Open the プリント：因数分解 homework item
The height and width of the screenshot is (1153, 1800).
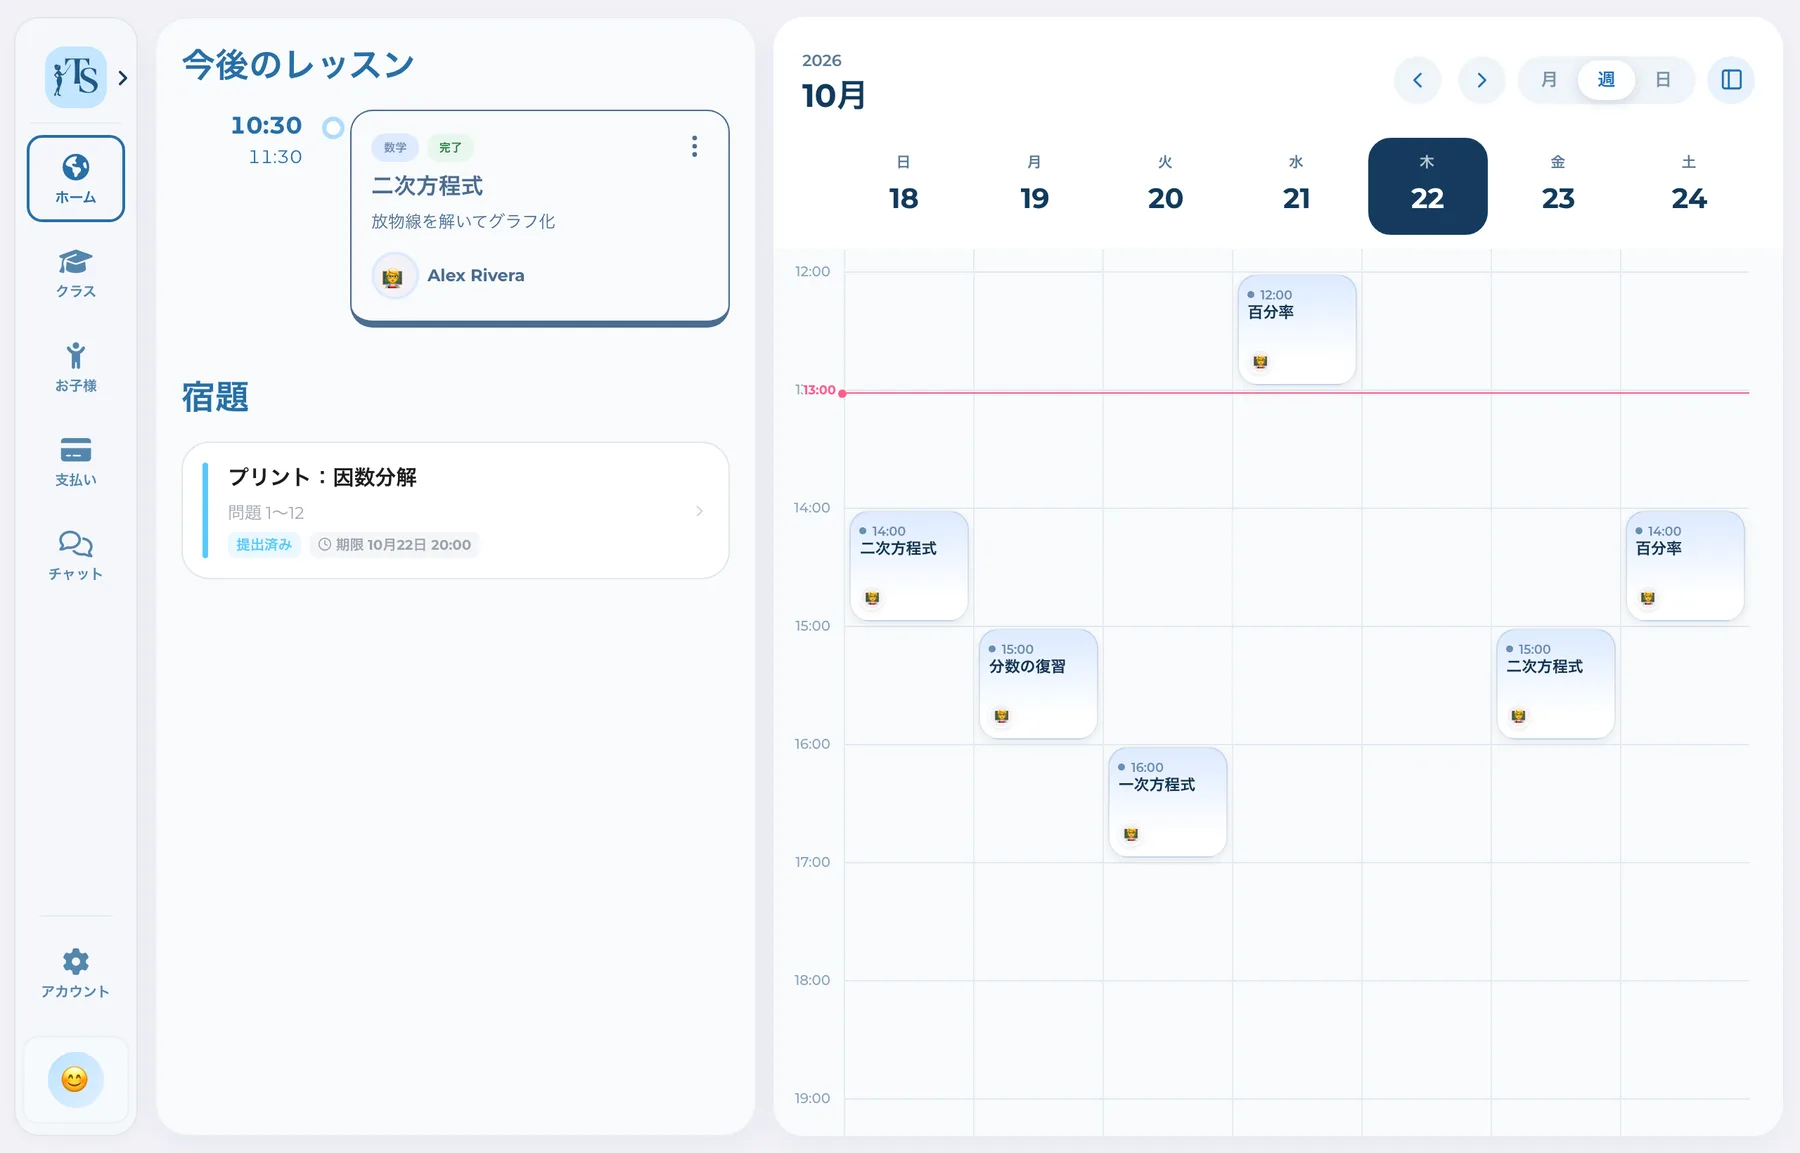(455, 510)
